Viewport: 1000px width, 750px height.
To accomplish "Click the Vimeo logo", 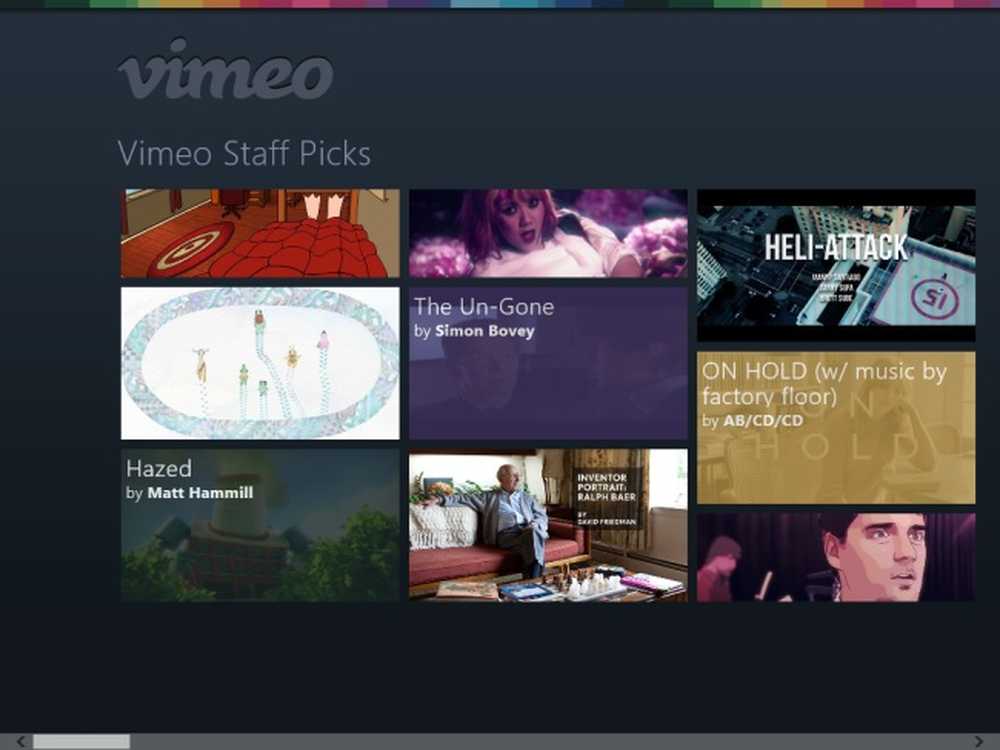I will pyautogui.click(x=226, y=70).
